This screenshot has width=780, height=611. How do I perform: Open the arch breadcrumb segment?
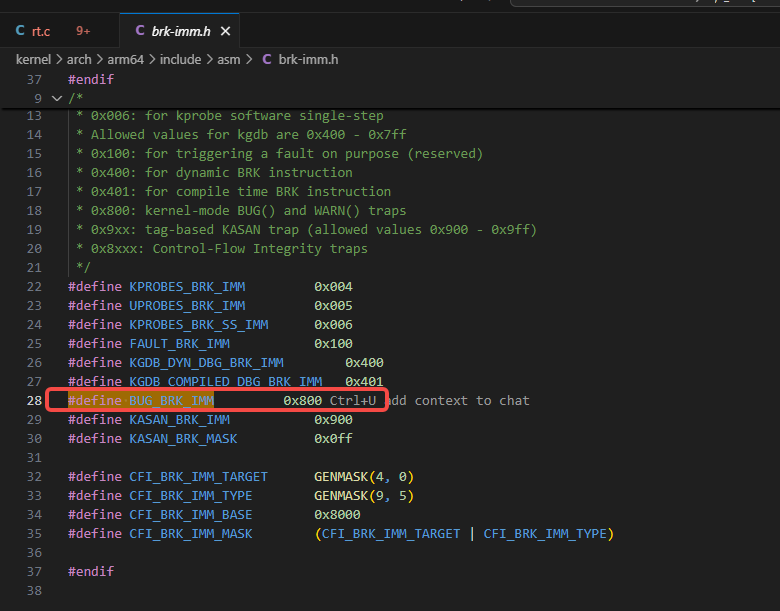[79, 60]
